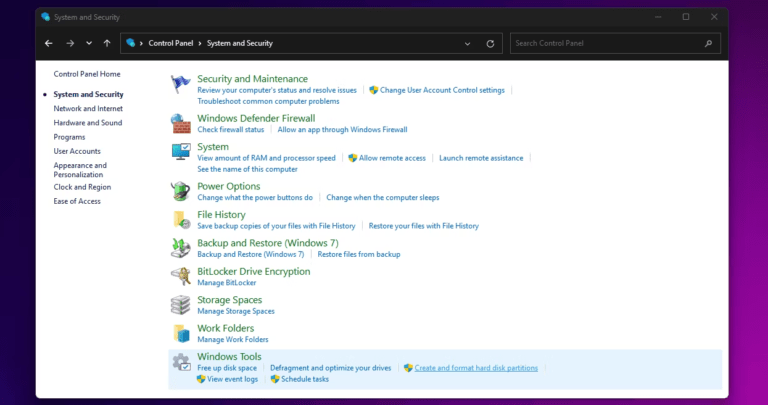The image size is (768, 405).
Task: Click the Security and Maintenance flag icon
Action: (x=180, y=84)
